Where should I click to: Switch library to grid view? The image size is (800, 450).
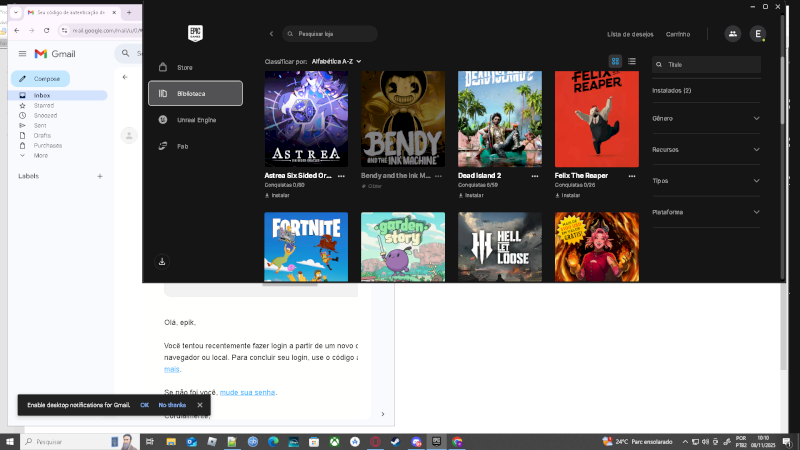point(616,61)
